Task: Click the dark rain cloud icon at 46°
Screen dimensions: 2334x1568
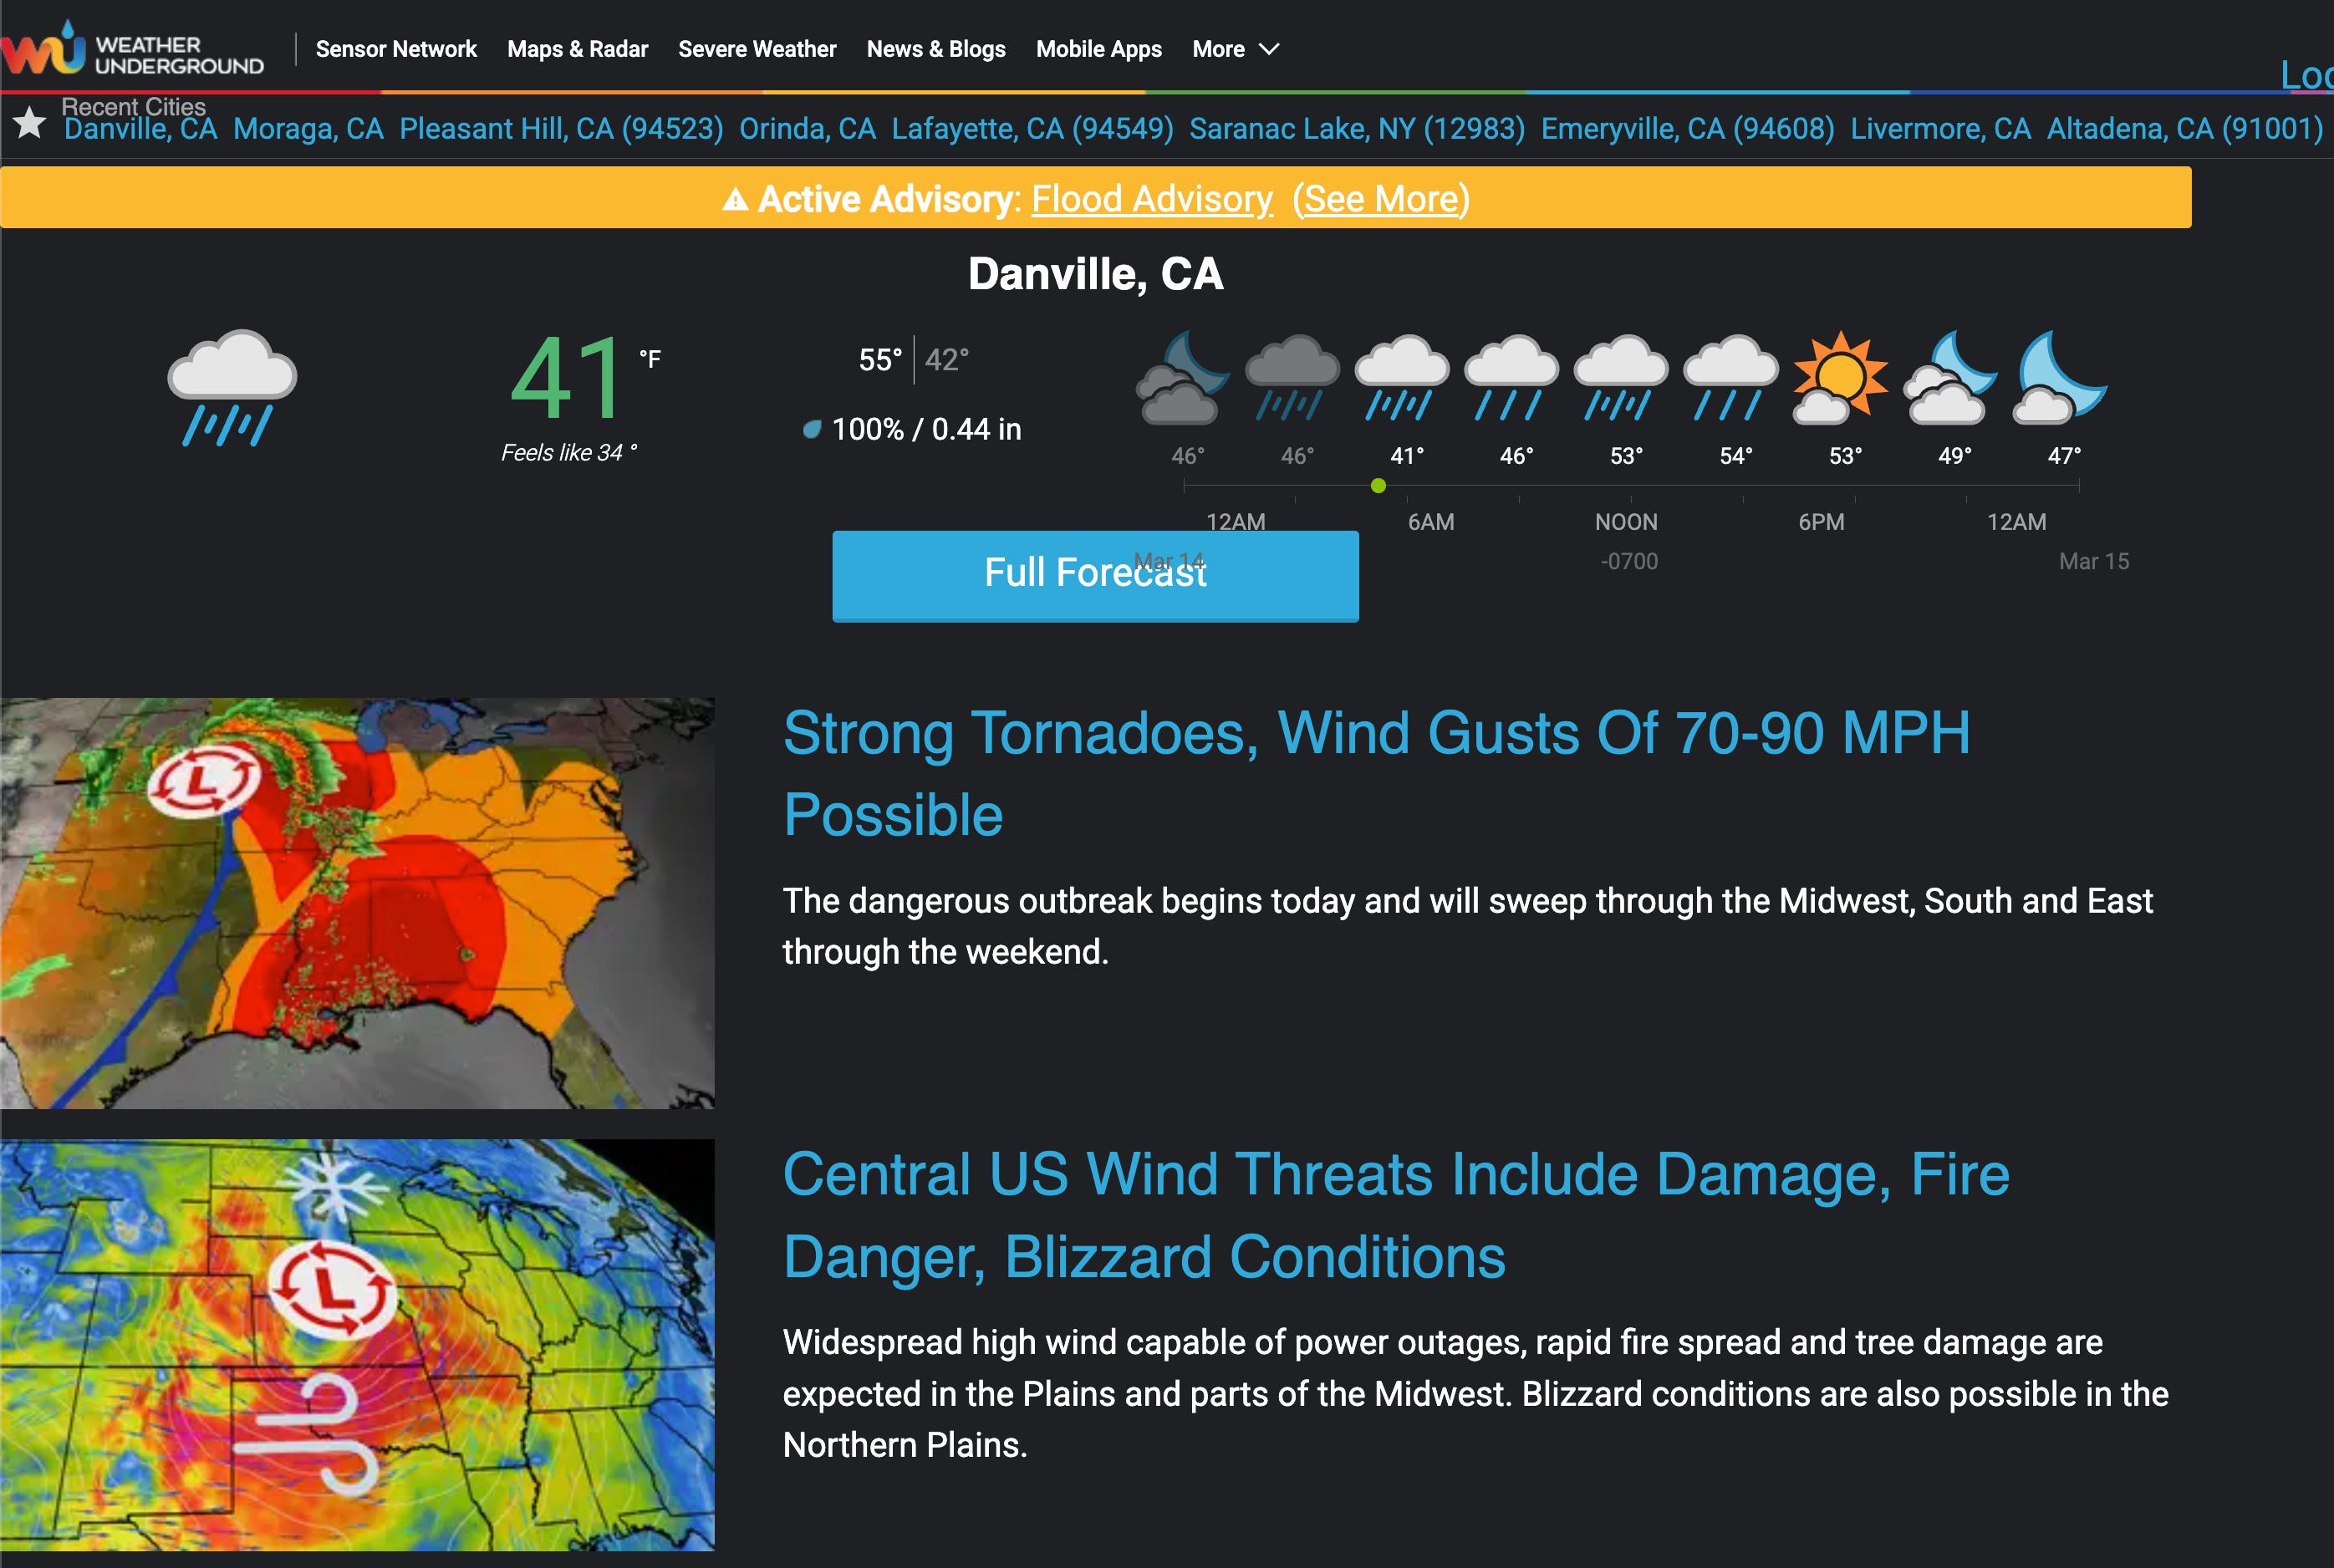Action: point(1292,379)
